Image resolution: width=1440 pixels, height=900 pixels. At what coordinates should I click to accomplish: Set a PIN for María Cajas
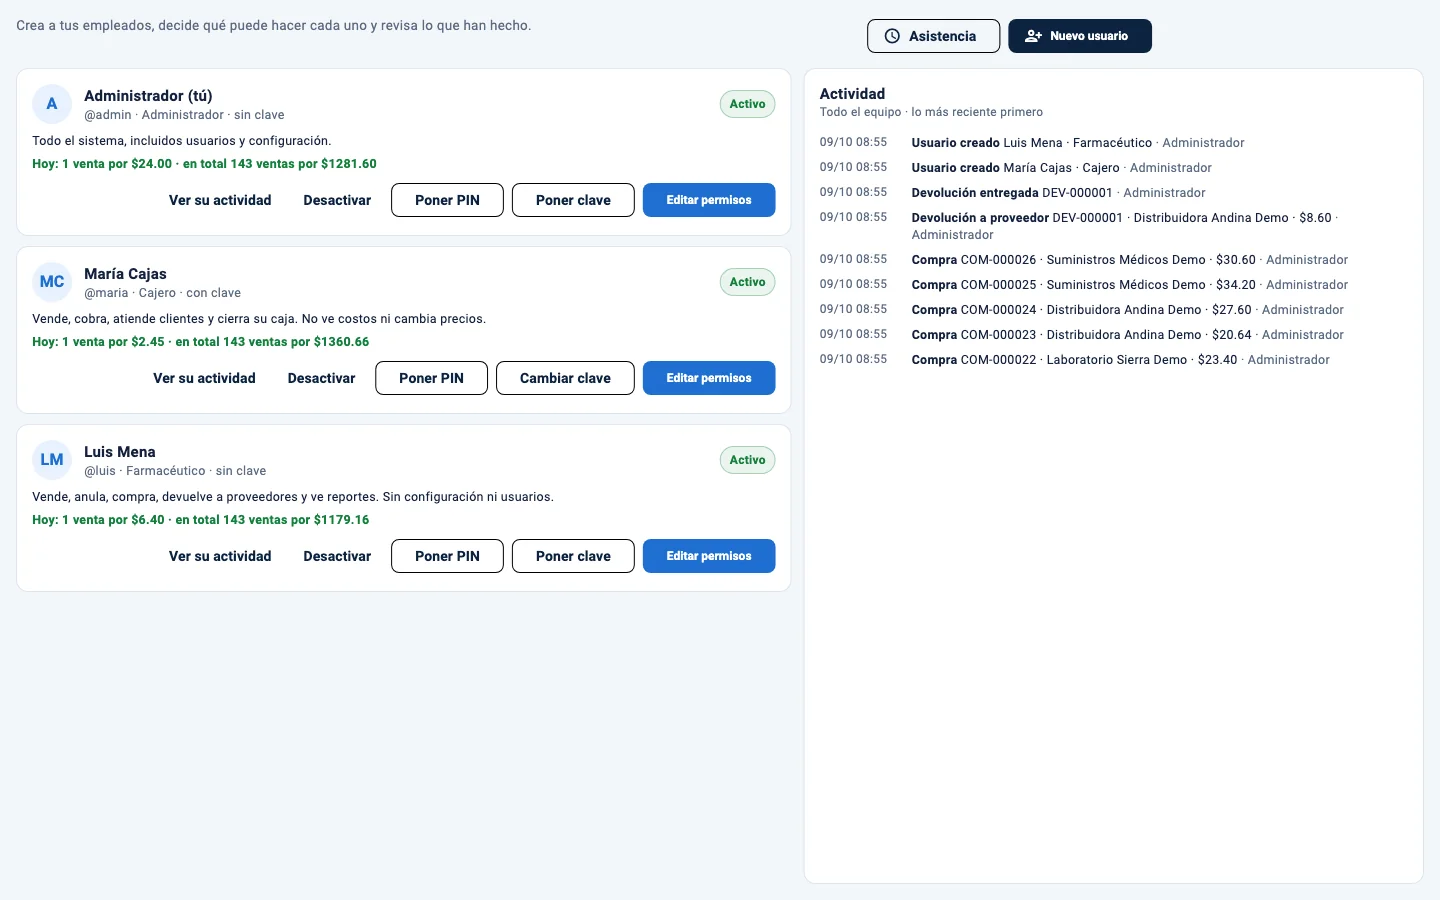click(x=431, y=378)
